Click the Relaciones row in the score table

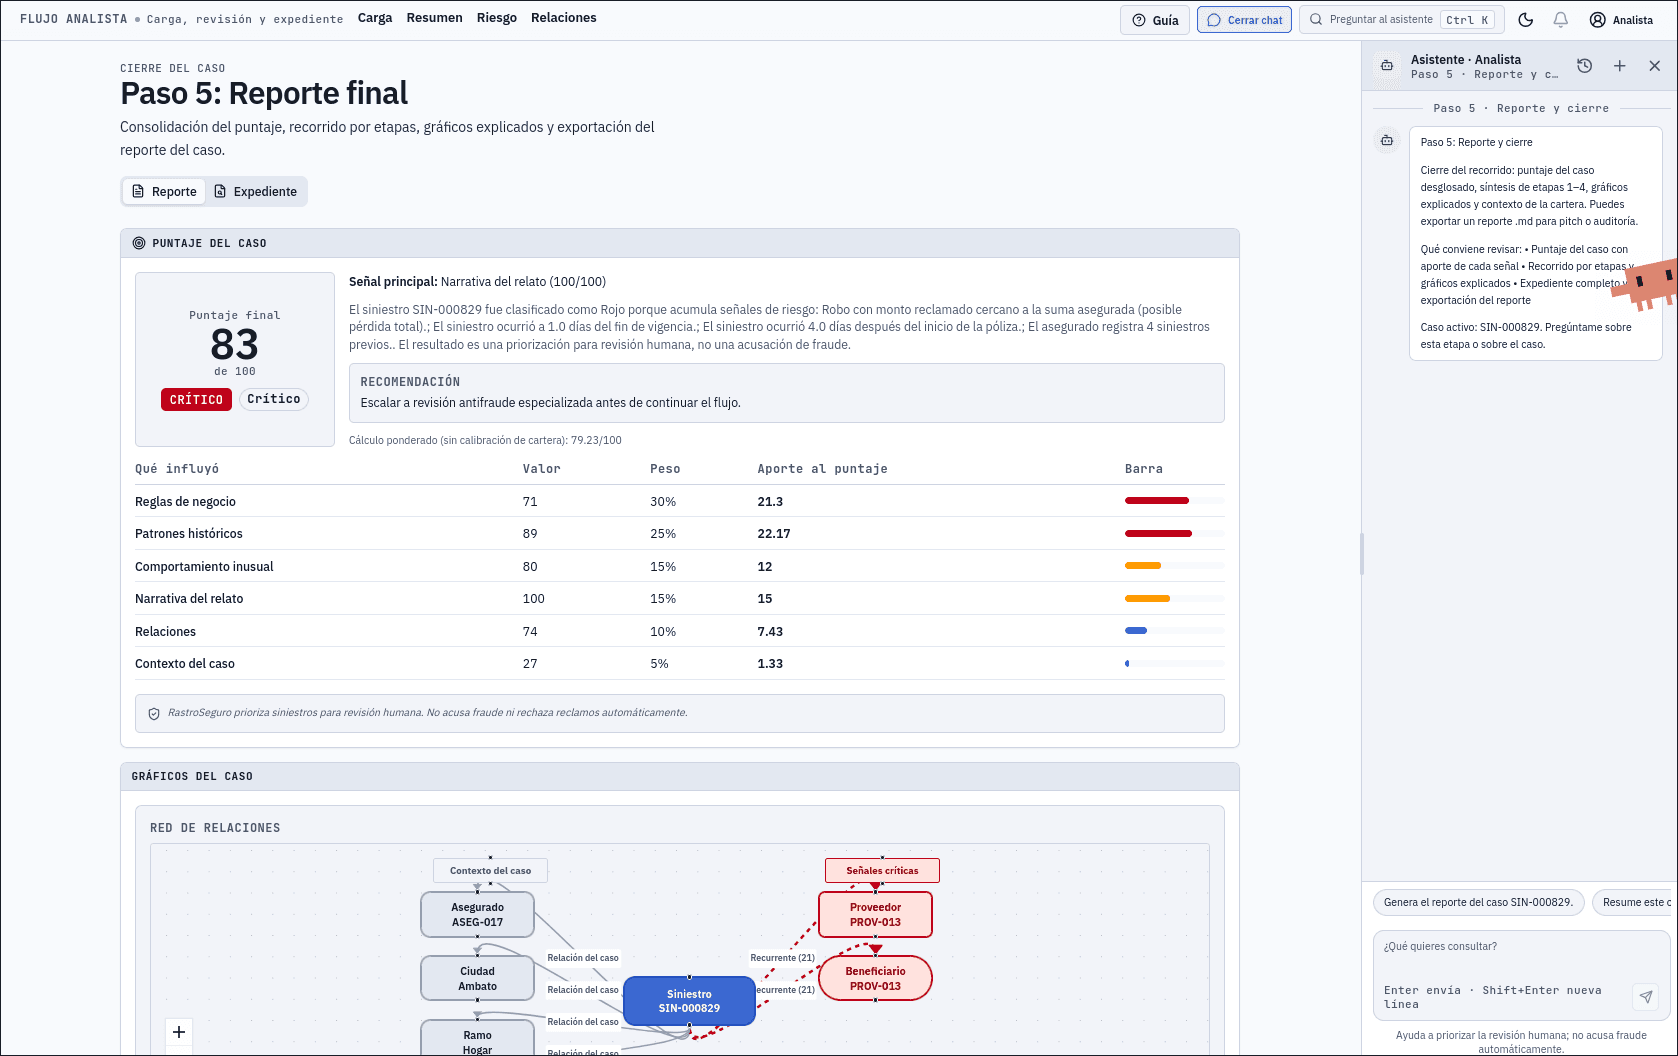coord(679,631)
